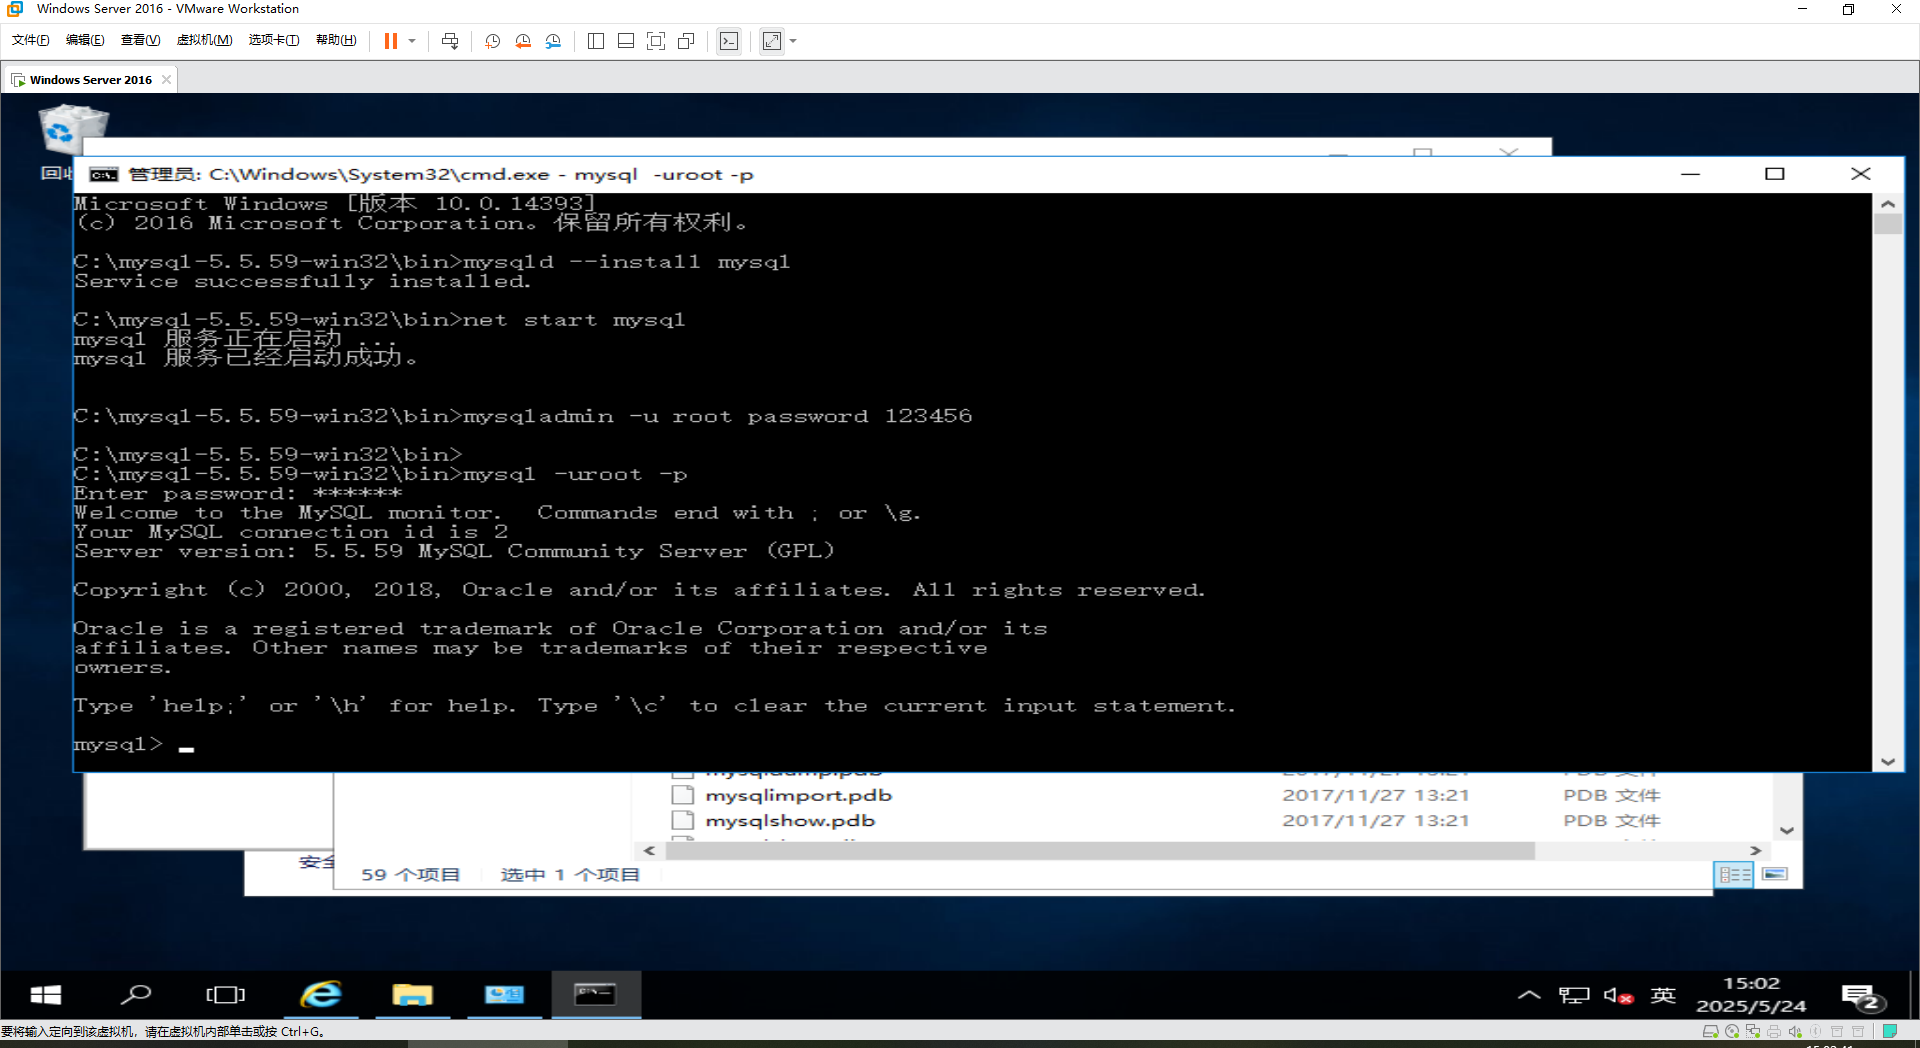
Task: Switch the 英 input method indicator
Action: click(1663, 995)
